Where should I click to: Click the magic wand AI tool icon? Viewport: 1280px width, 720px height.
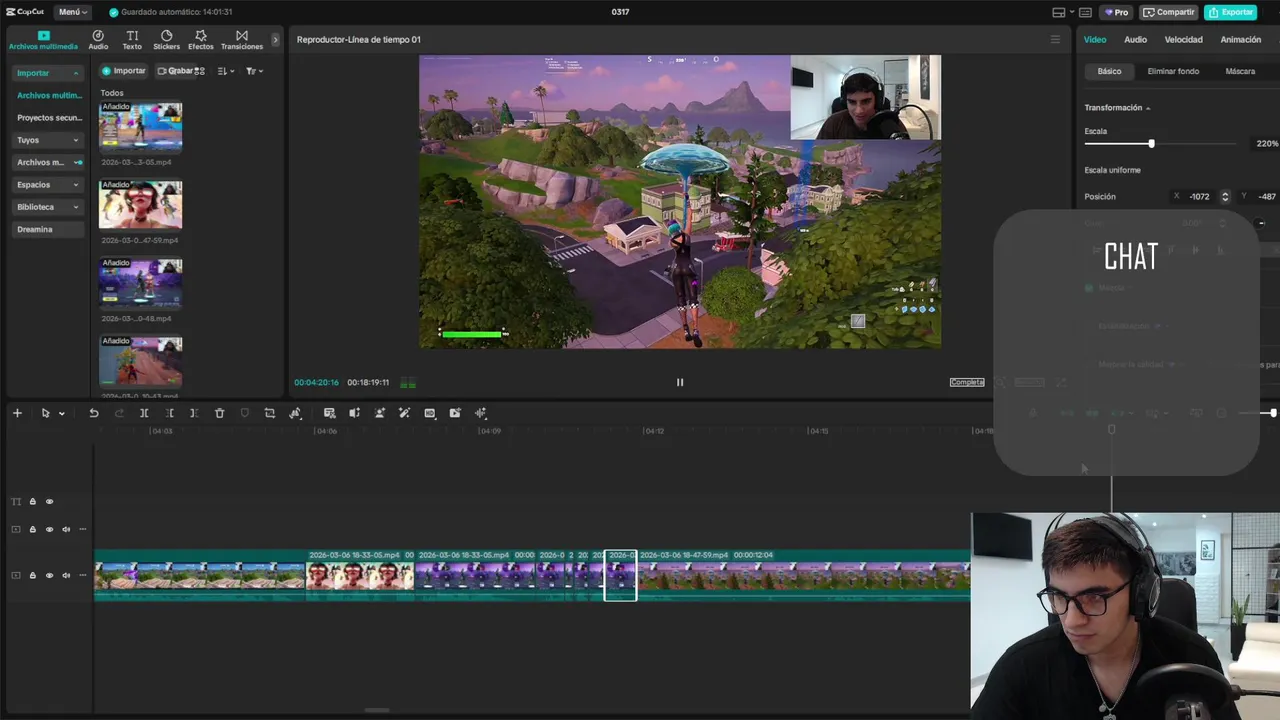(x=404, y=413)
